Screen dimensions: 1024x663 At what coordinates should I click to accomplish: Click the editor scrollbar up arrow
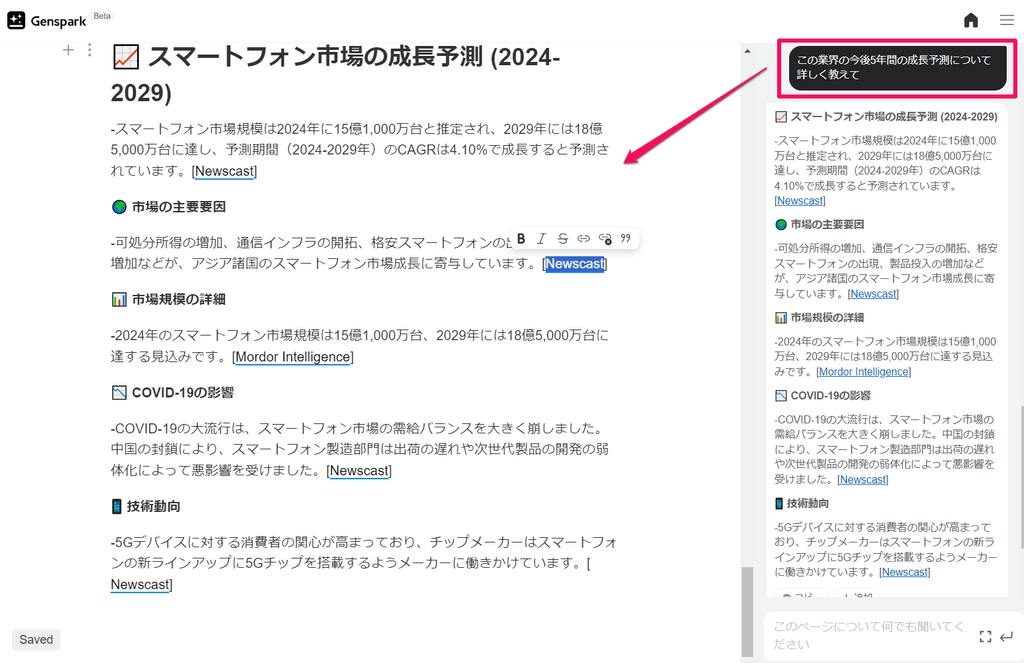(x=747, y=51)
